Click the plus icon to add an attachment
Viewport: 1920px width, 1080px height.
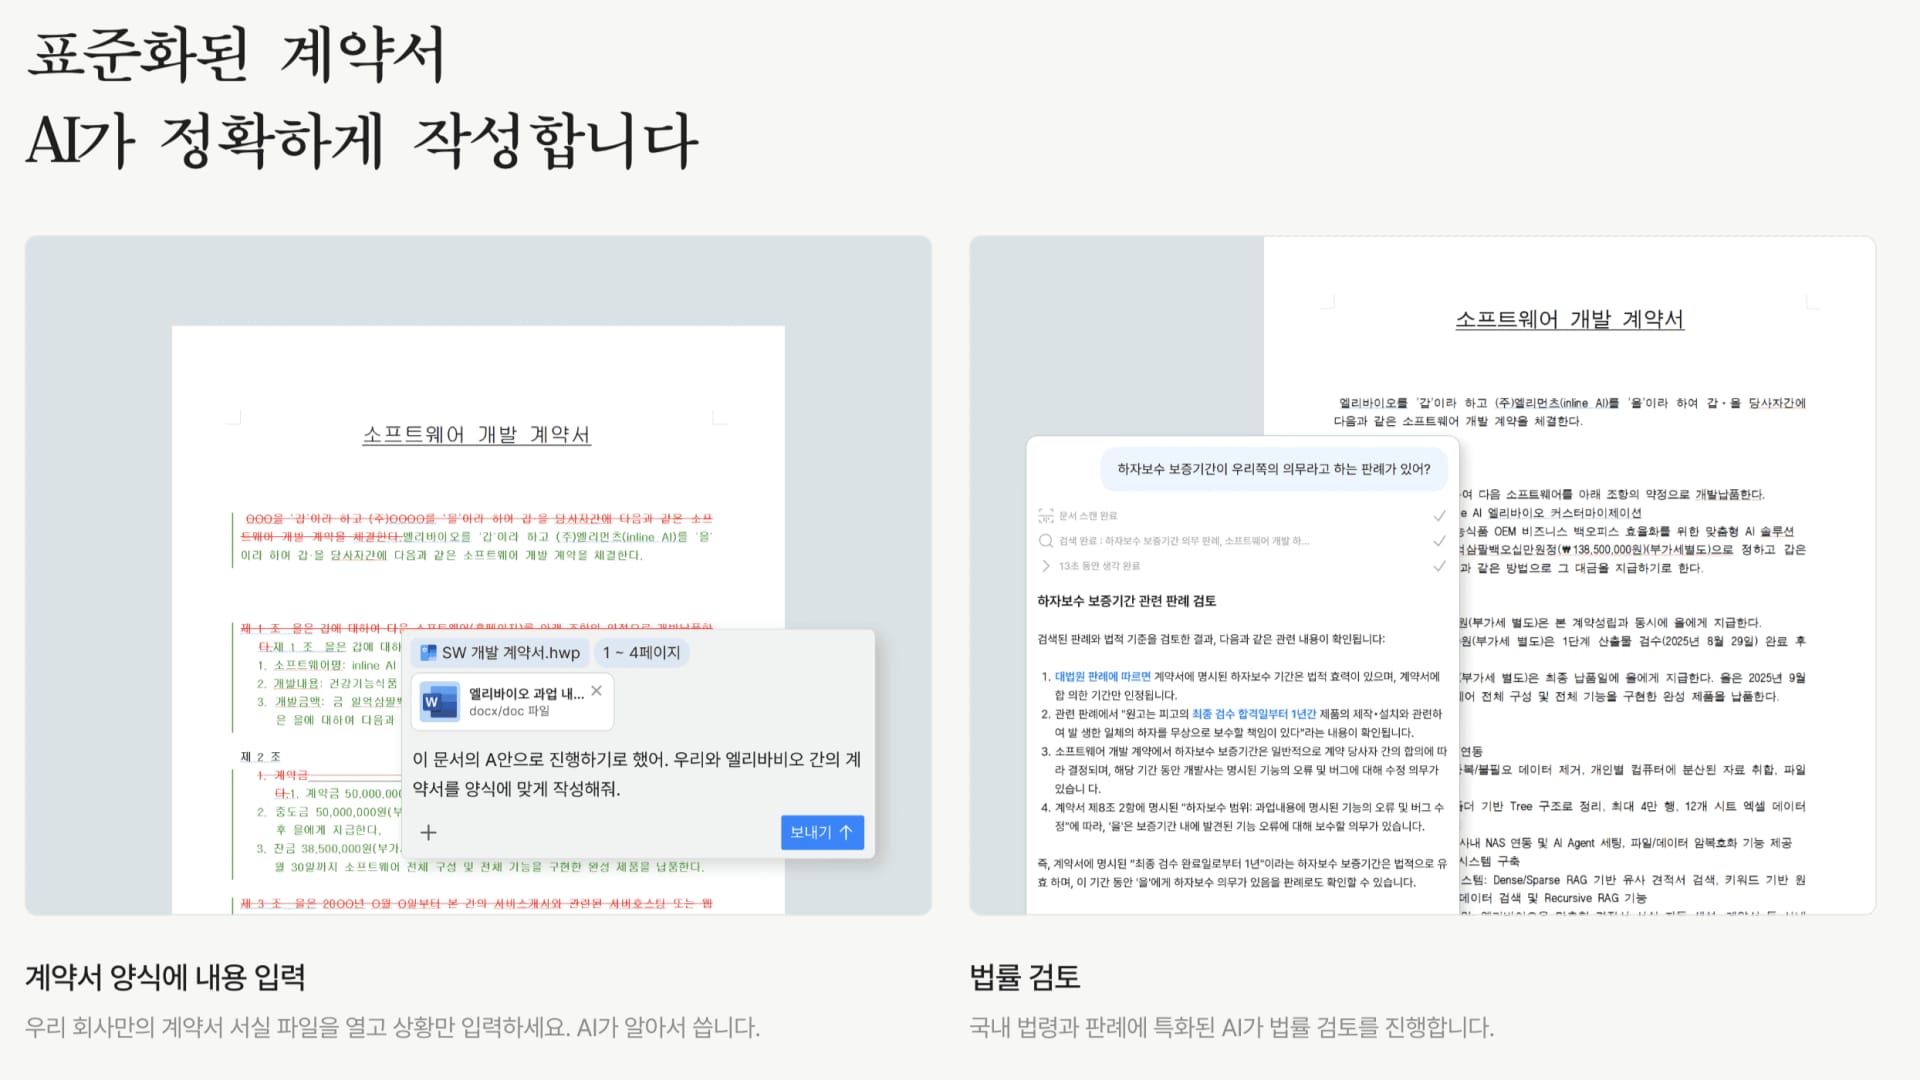[x=428, y=833]
